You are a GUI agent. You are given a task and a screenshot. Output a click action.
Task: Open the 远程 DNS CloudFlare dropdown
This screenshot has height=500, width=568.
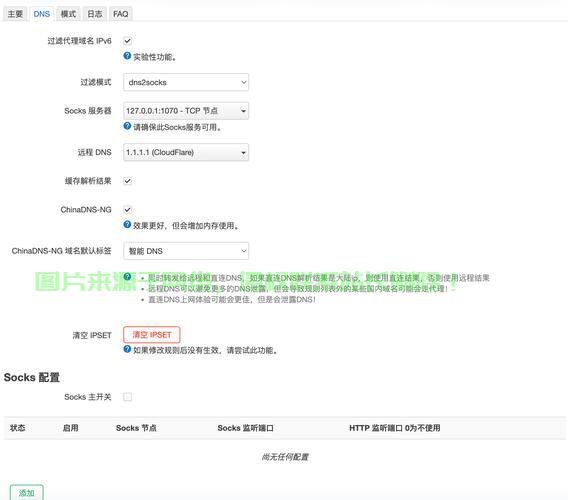click(186, 153)
